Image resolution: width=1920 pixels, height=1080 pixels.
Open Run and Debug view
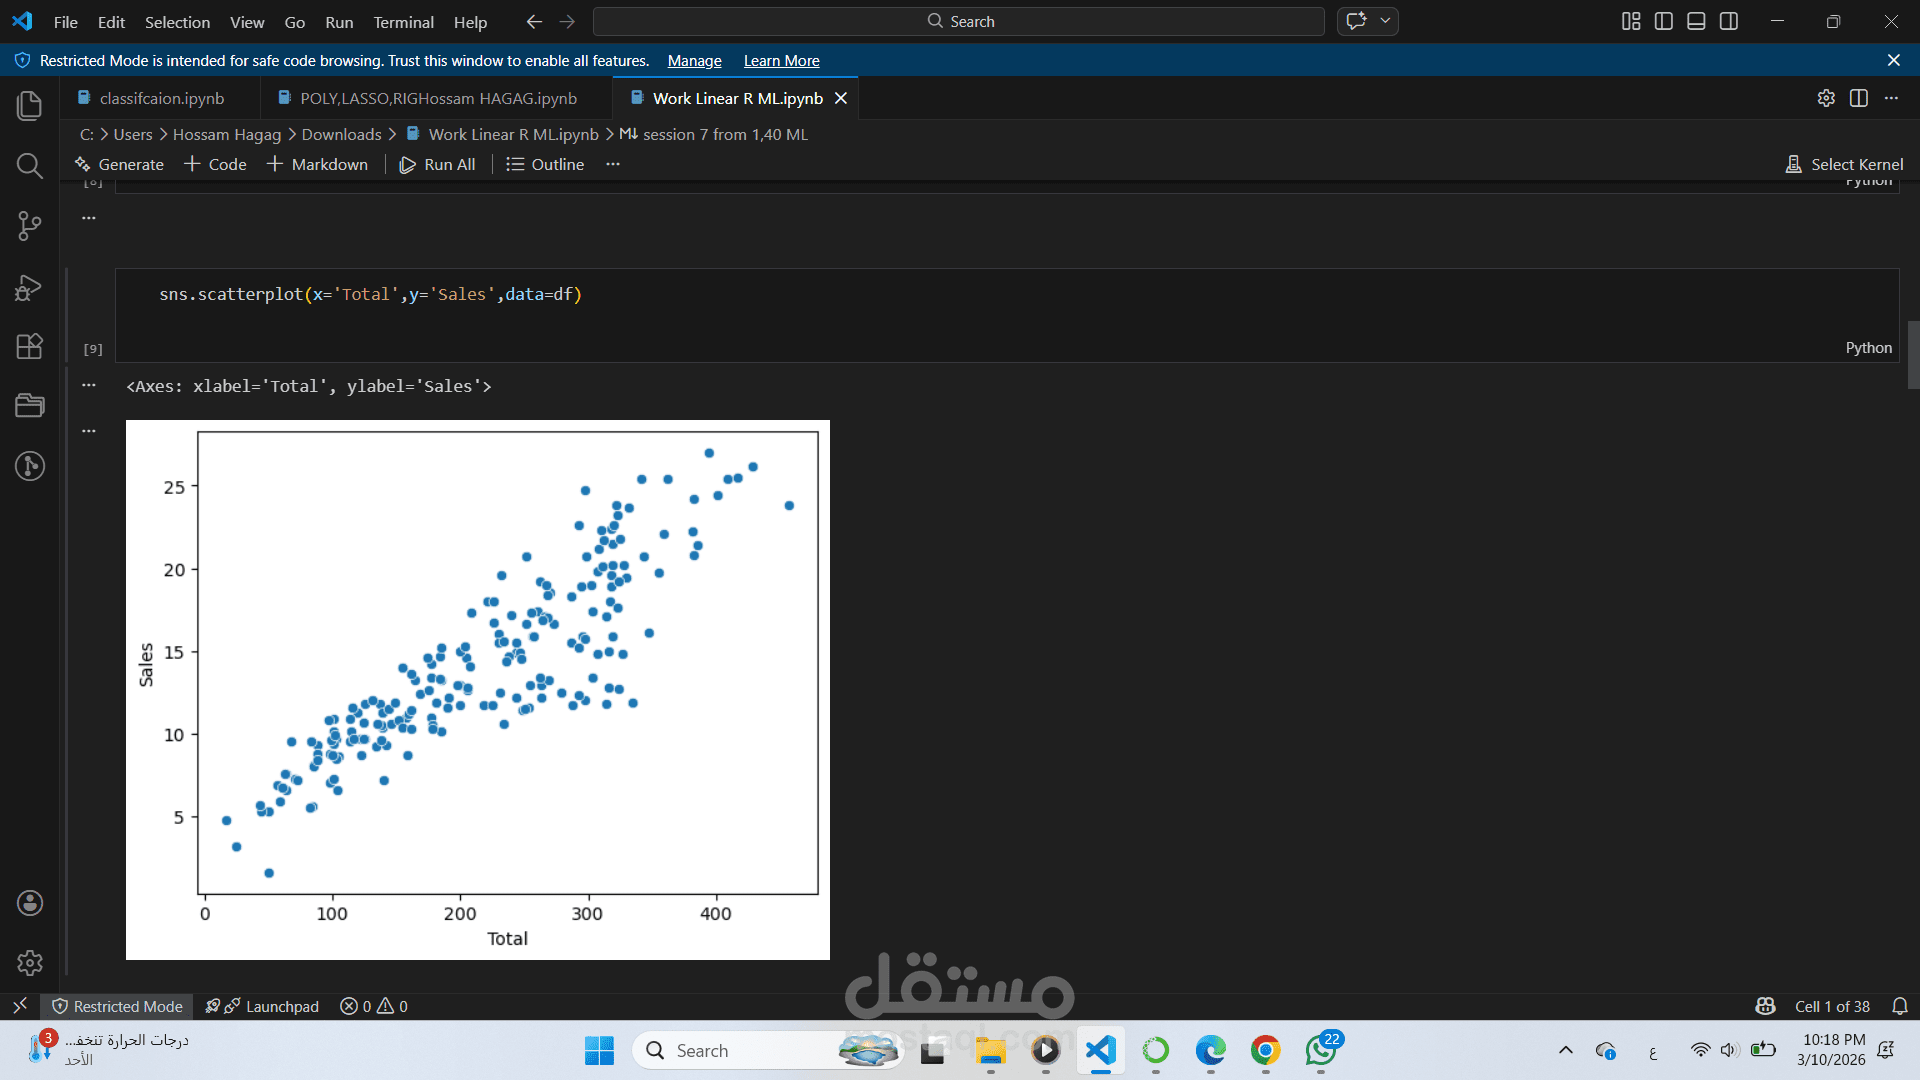pyautogui.click(x=30, y=288)
